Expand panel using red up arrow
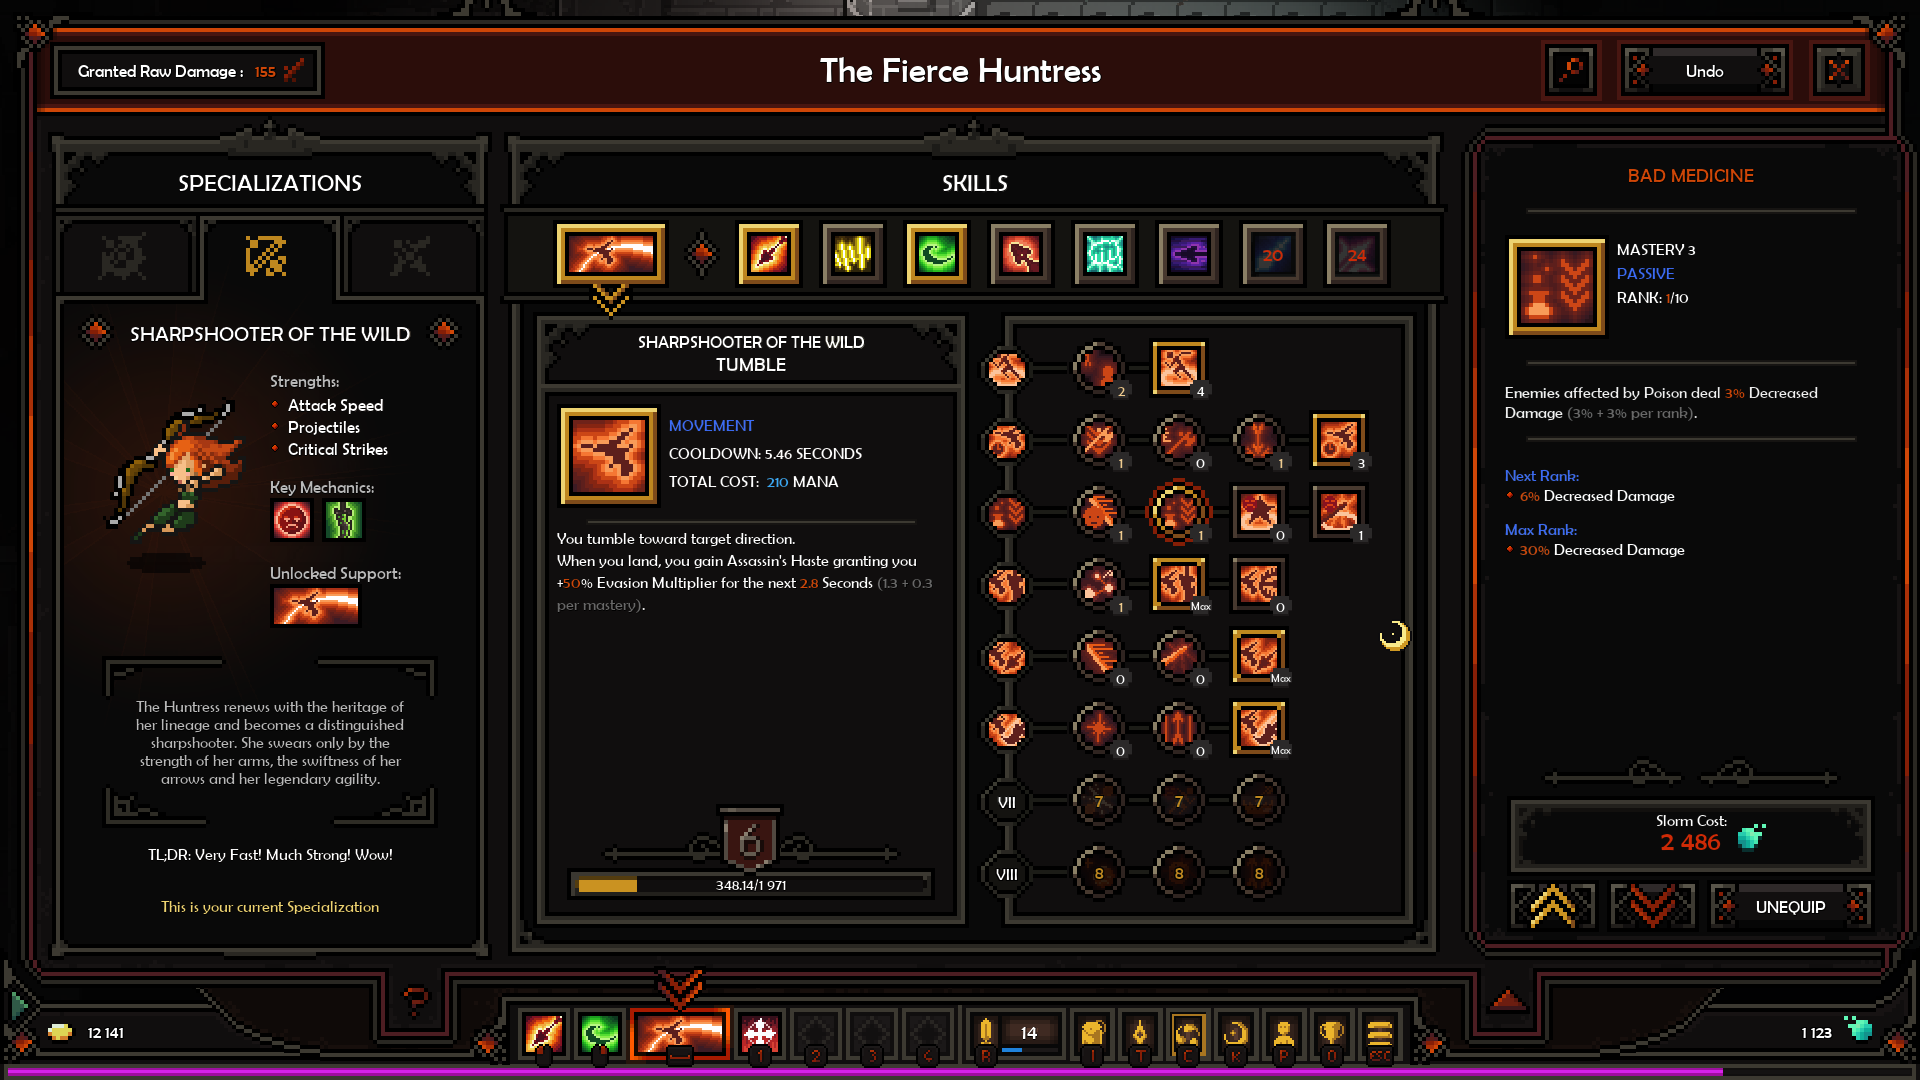Image resolution: width=1920 pixels, height=1080 pixels. click(1508, 999)
